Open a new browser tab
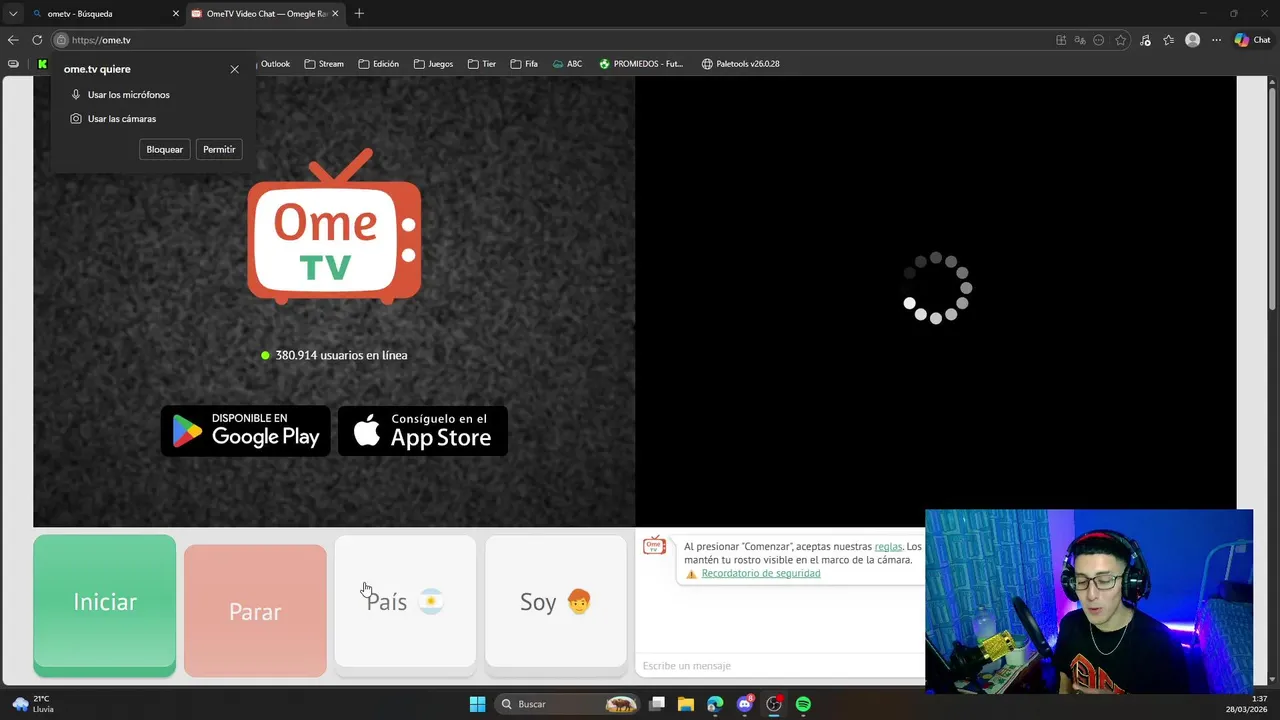 (x=359, y=13)
